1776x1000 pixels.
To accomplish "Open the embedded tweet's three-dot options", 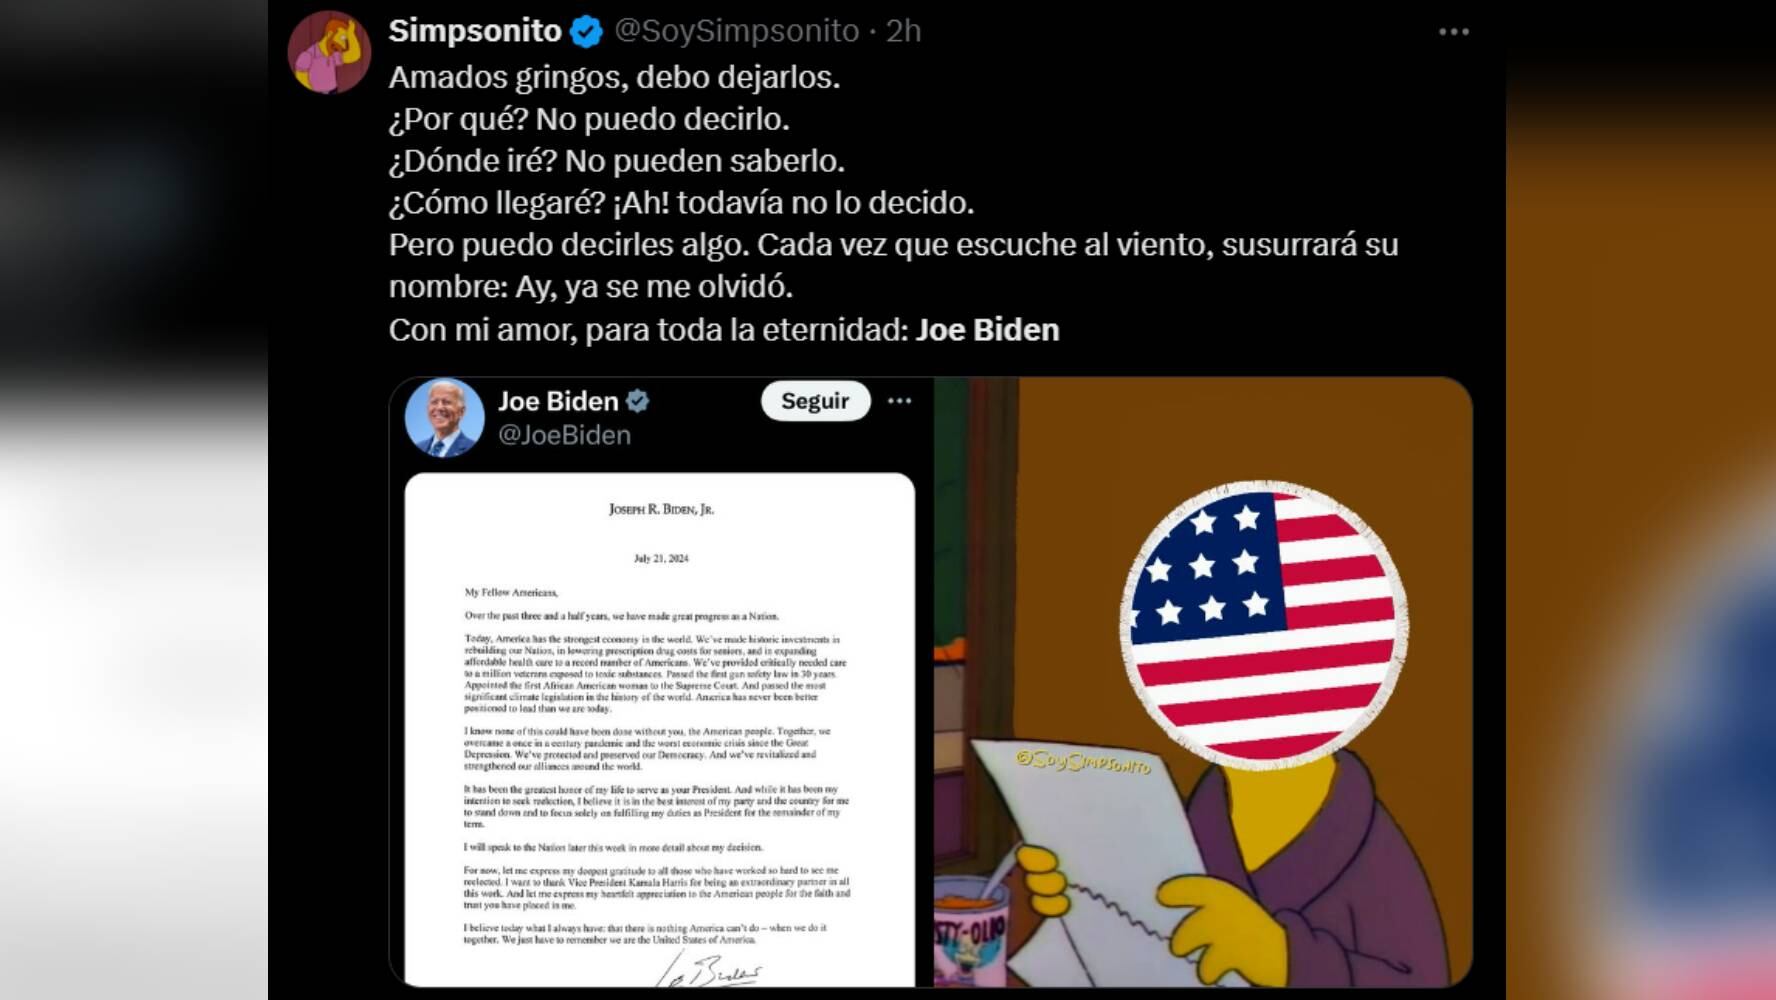I will (x=899, y=401).
